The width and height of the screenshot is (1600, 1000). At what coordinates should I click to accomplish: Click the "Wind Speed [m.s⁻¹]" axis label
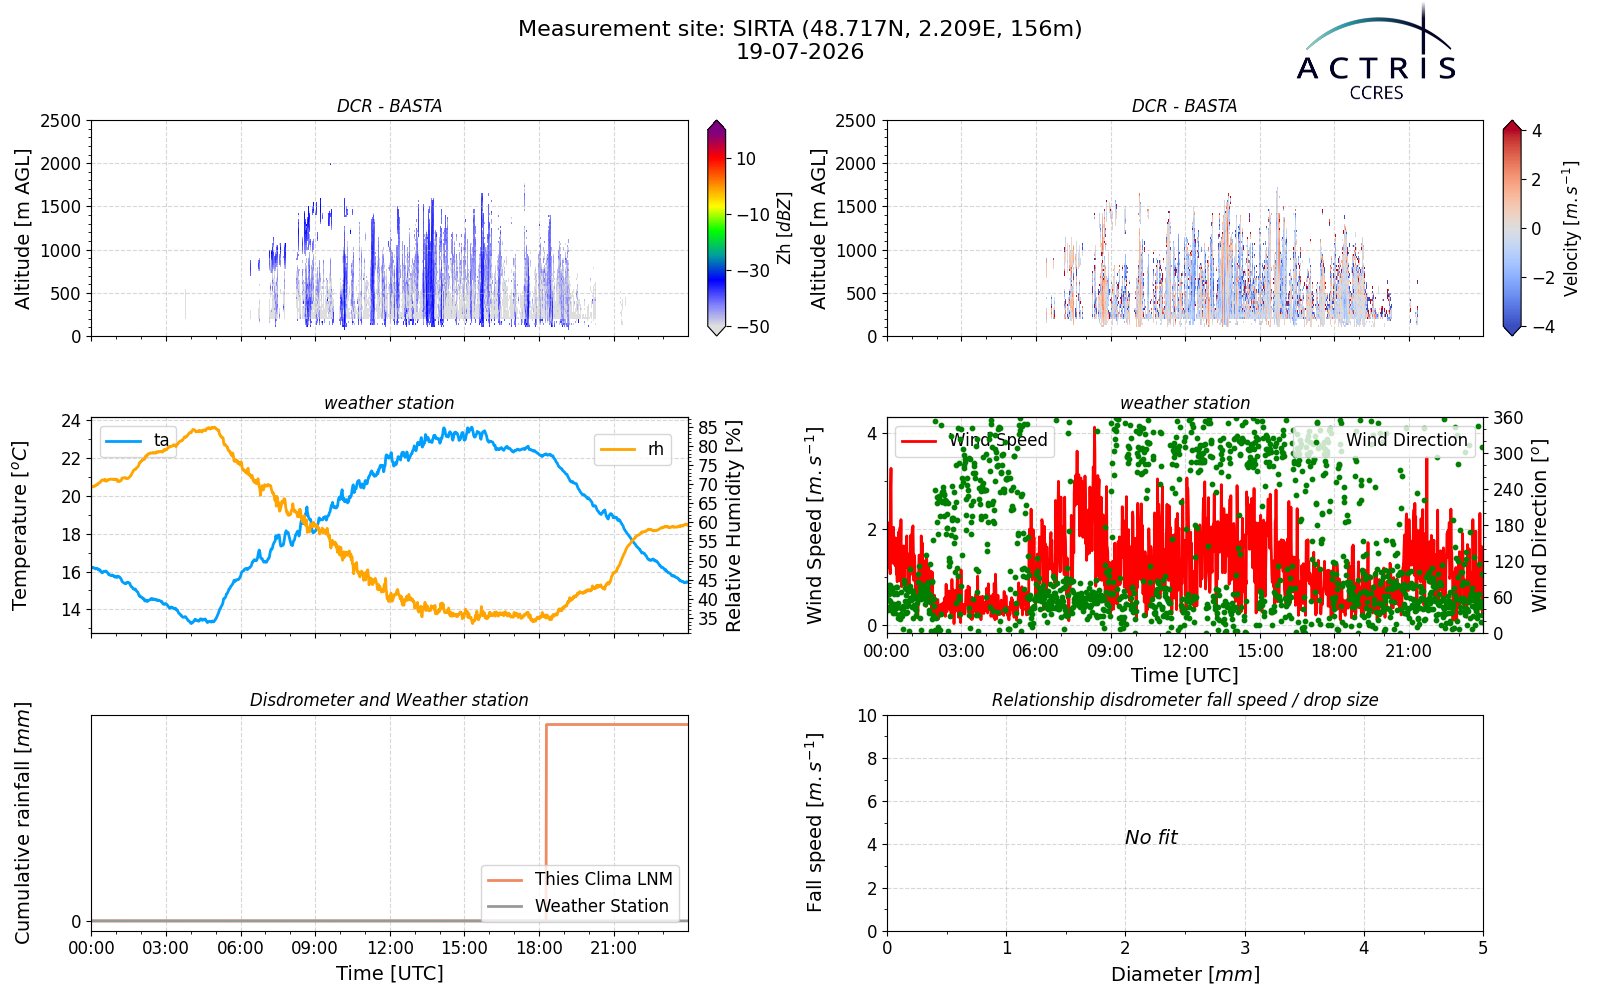(x=815, y=526)
